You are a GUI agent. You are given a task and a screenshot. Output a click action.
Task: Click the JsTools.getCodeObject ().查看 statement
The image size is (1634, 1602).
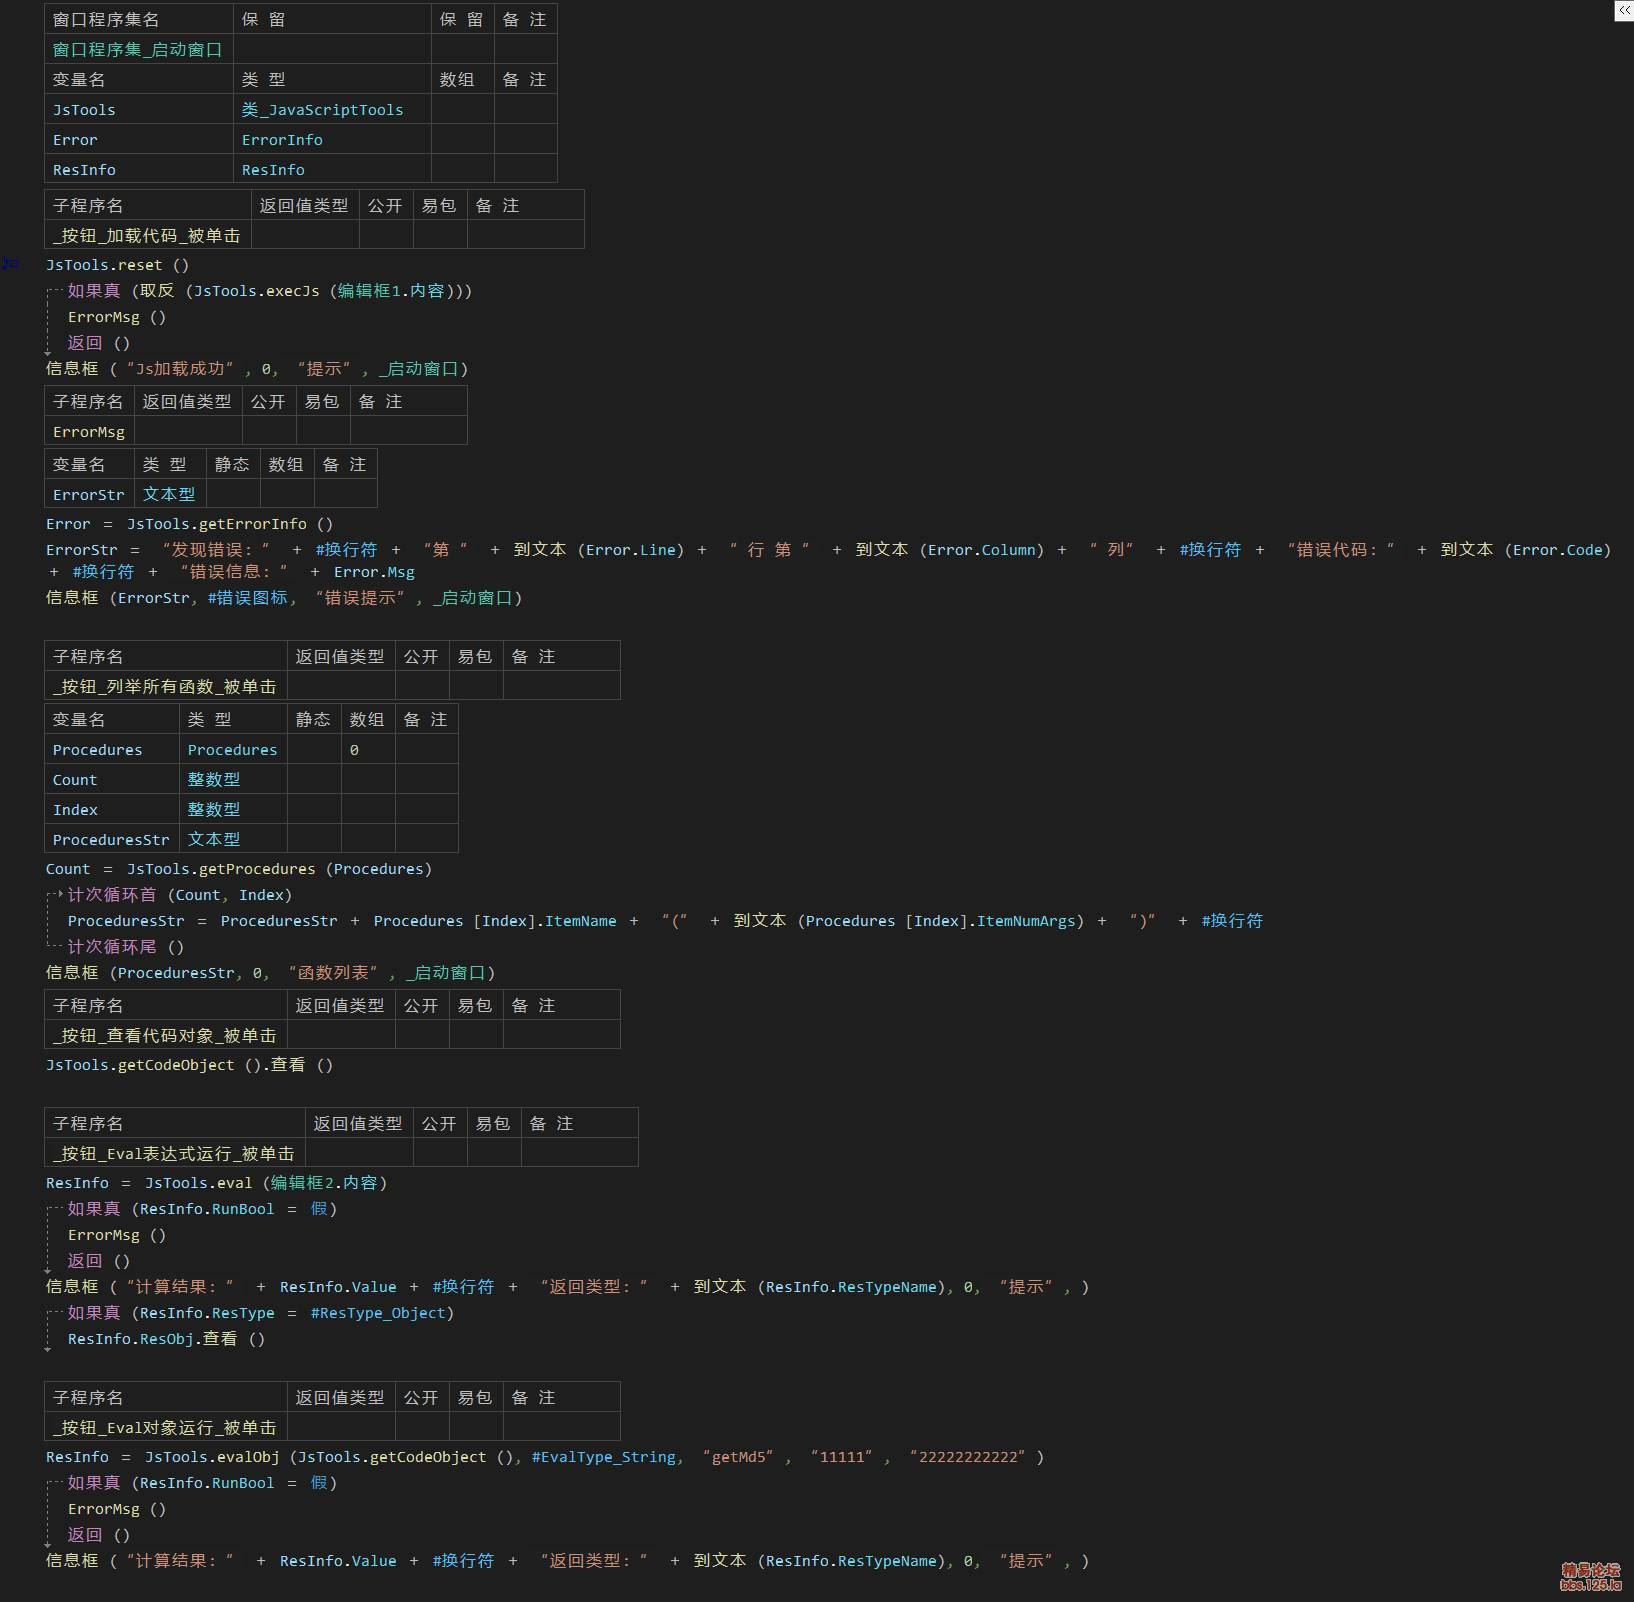pyautogui.click(x=189, y=1065)
